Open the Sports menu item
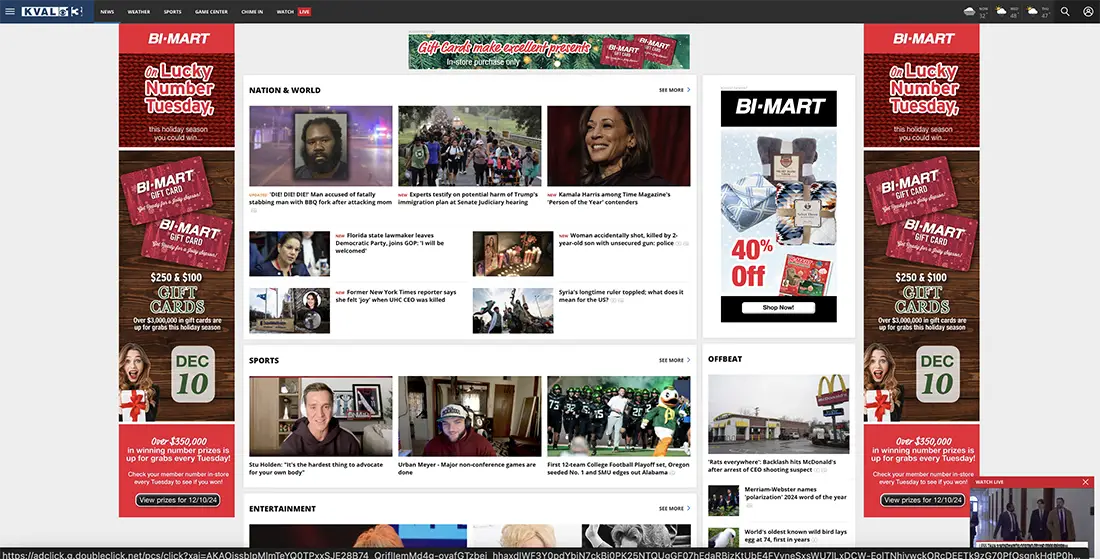Image resolution: width=1100 pixels, height=559 pixels. click(173, 12)
